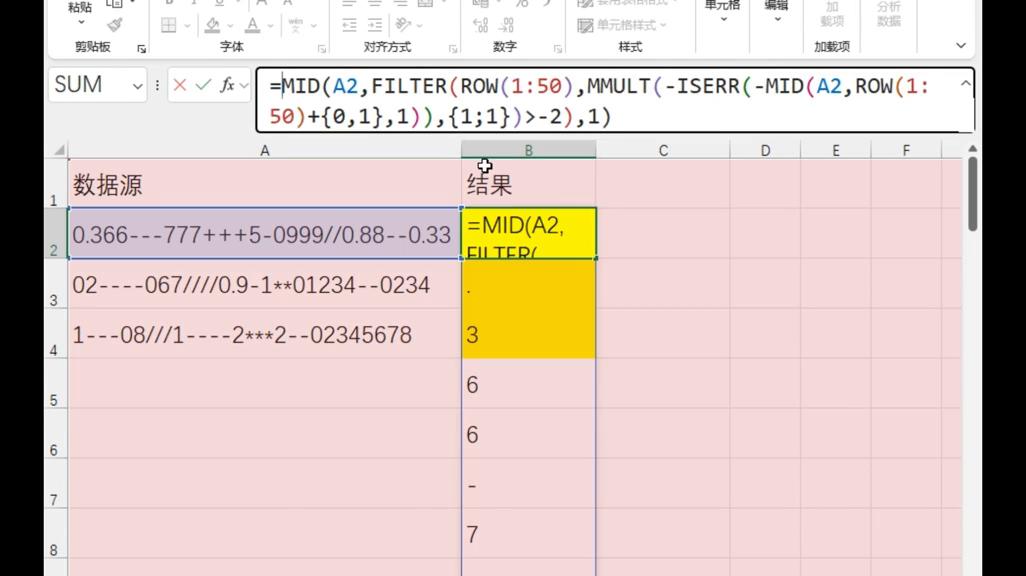Open the phonetic guide dropdown arrow
Screen dimensions: 1026x576
coord(313,26)
